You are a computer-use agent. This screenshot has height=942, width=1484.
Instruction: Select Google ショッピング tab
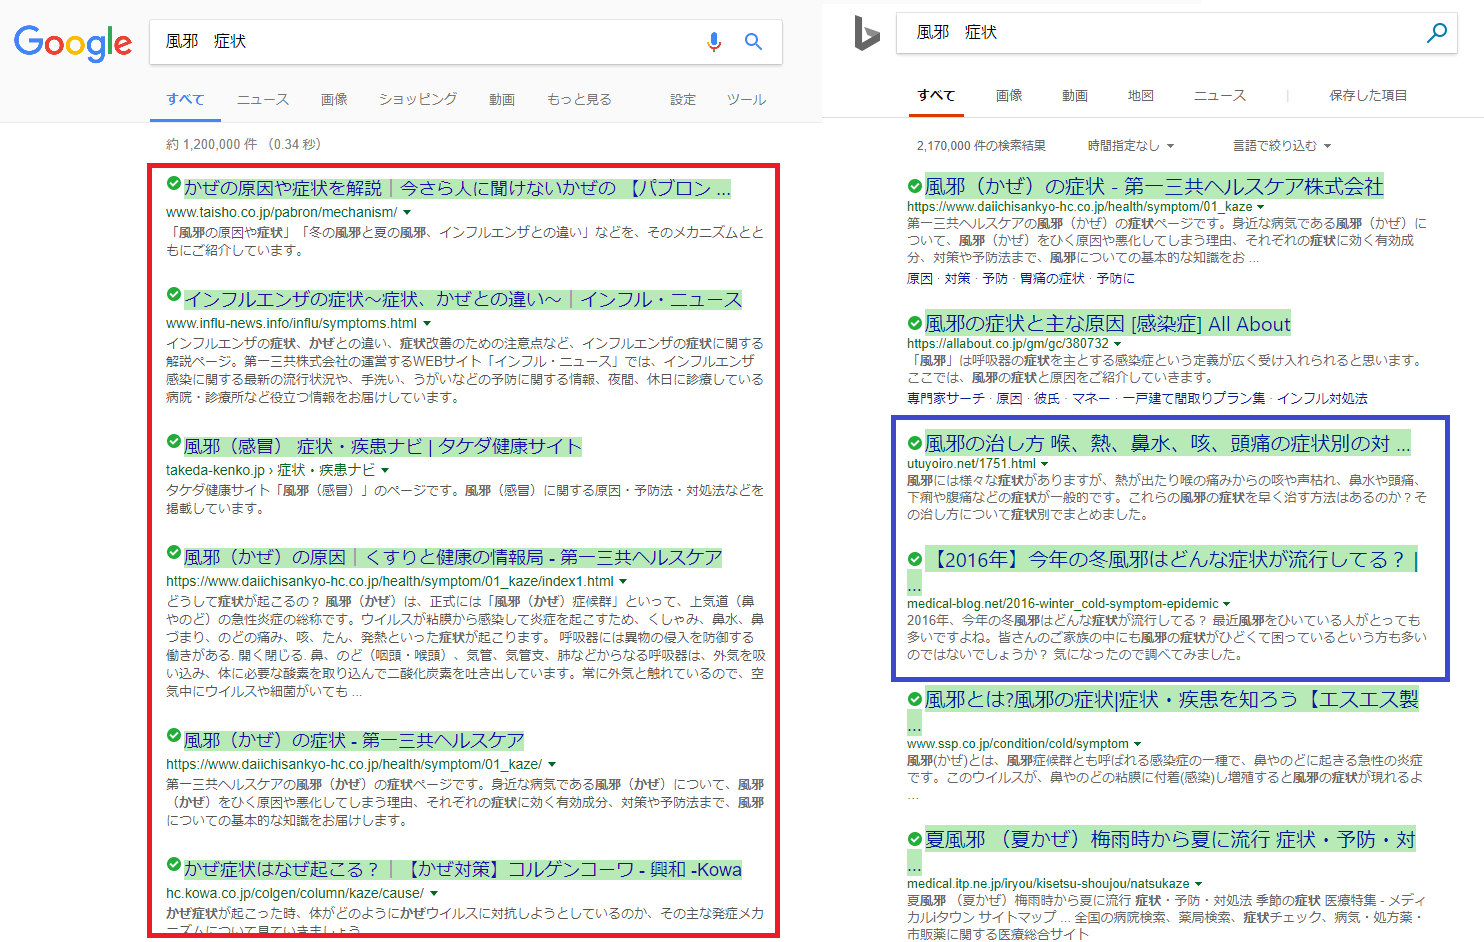tap(418, 99)
